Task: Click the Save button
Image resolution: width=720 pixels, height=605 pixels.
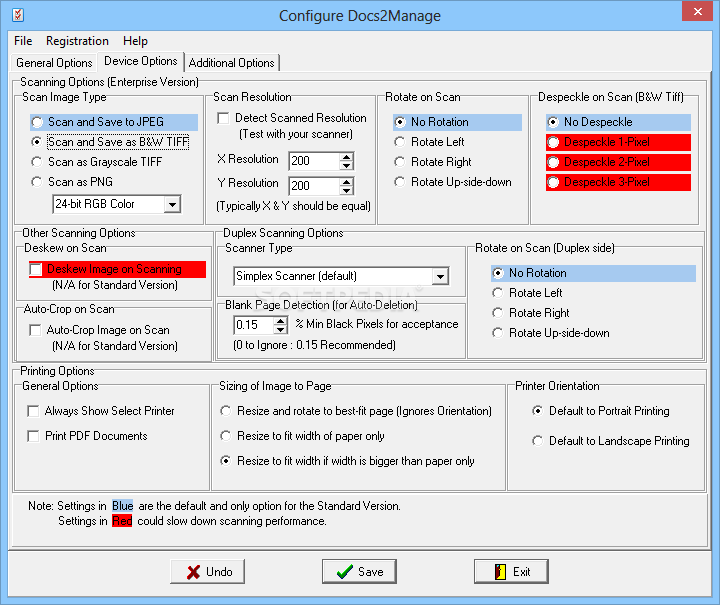Action: [x=360, y=572]
